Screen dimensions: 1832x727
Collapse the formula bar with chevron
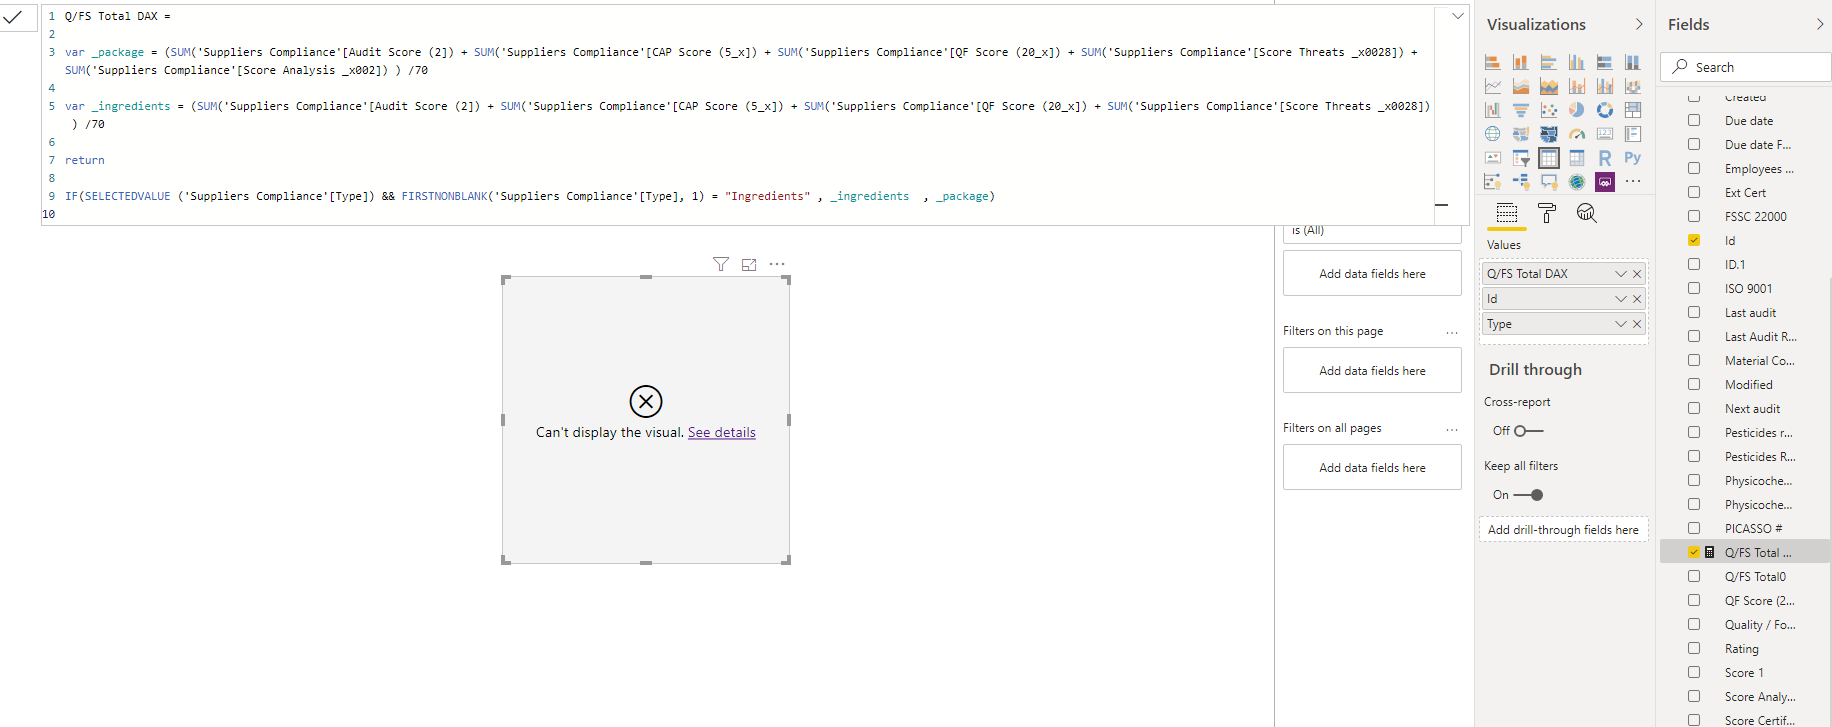(1458, 16)
